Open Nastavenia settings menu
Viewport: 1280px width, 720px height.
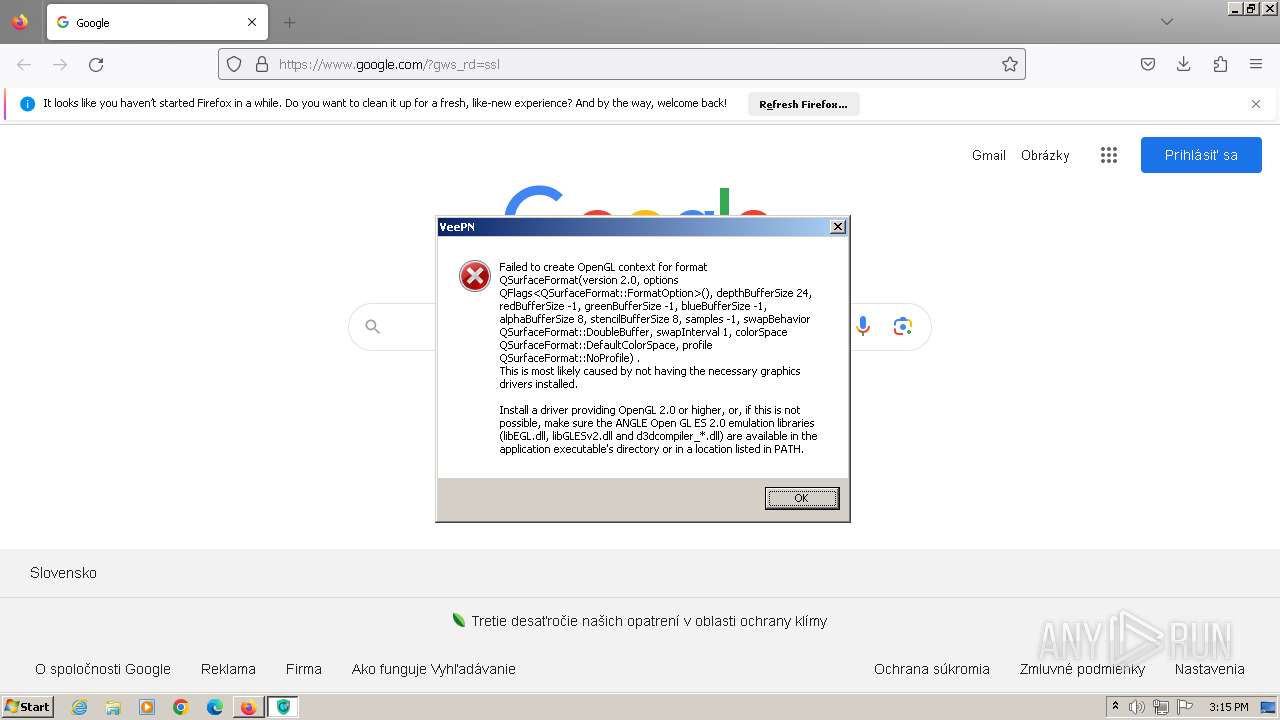coord(1210,669)
